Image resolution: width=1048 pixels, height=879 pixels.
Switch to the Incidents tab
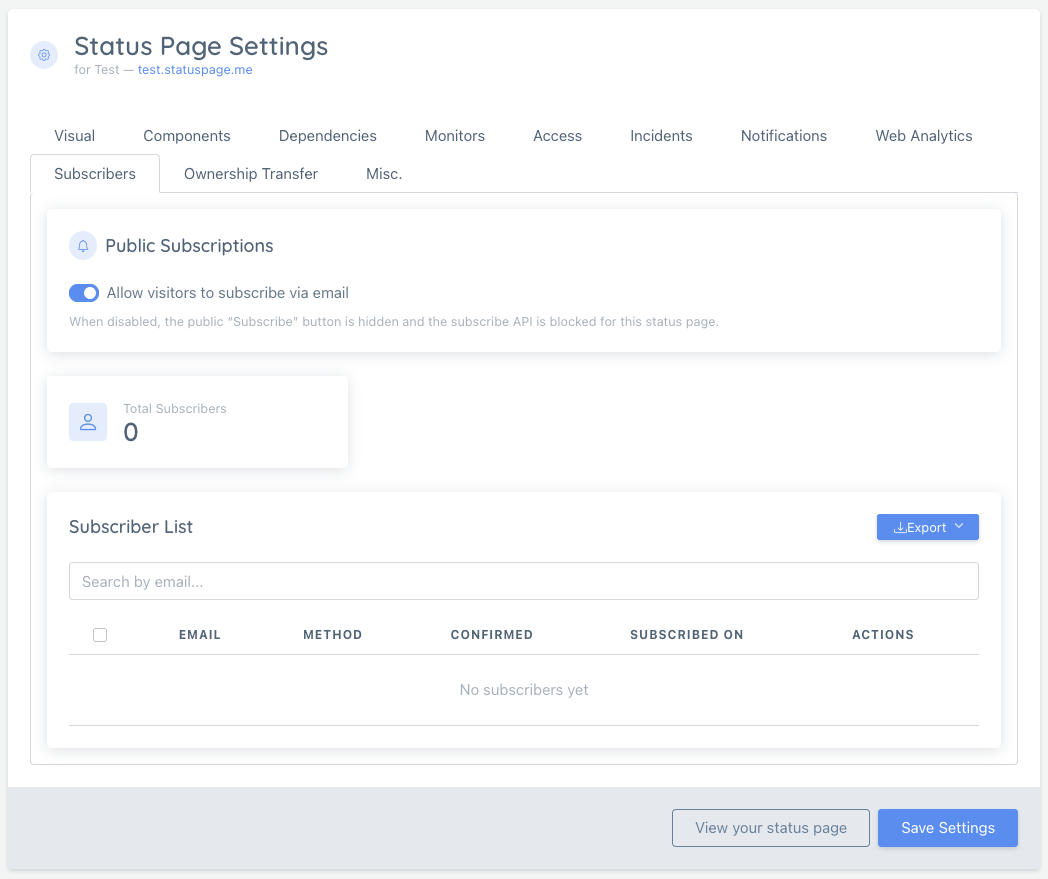point(661,136)
